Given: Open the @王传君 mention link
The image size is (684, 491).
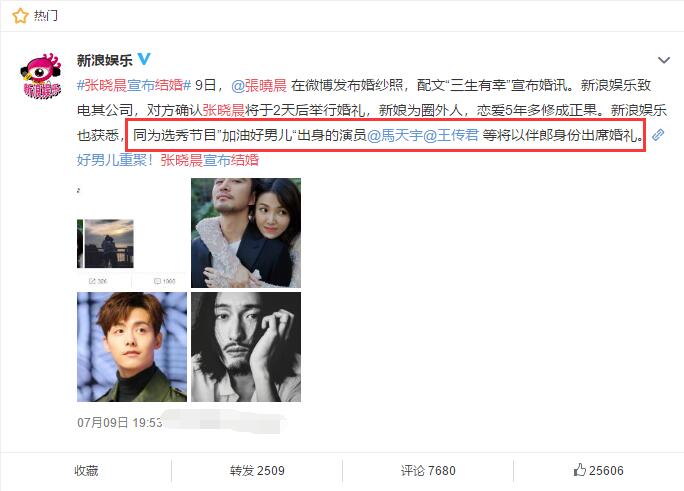Looking at the screenshot, I should point(451,136).
